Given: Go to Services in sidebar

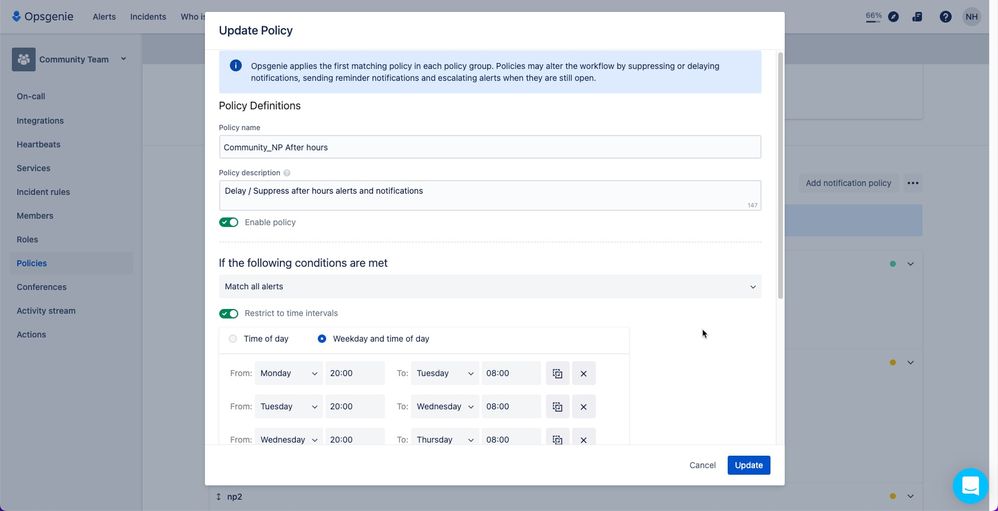Looking at the screenshot, I should (33, 168).
